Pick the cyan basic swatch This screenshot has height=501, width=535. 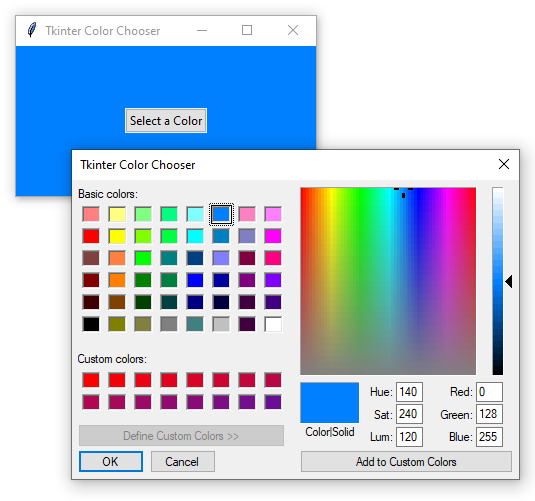point(195,236)
